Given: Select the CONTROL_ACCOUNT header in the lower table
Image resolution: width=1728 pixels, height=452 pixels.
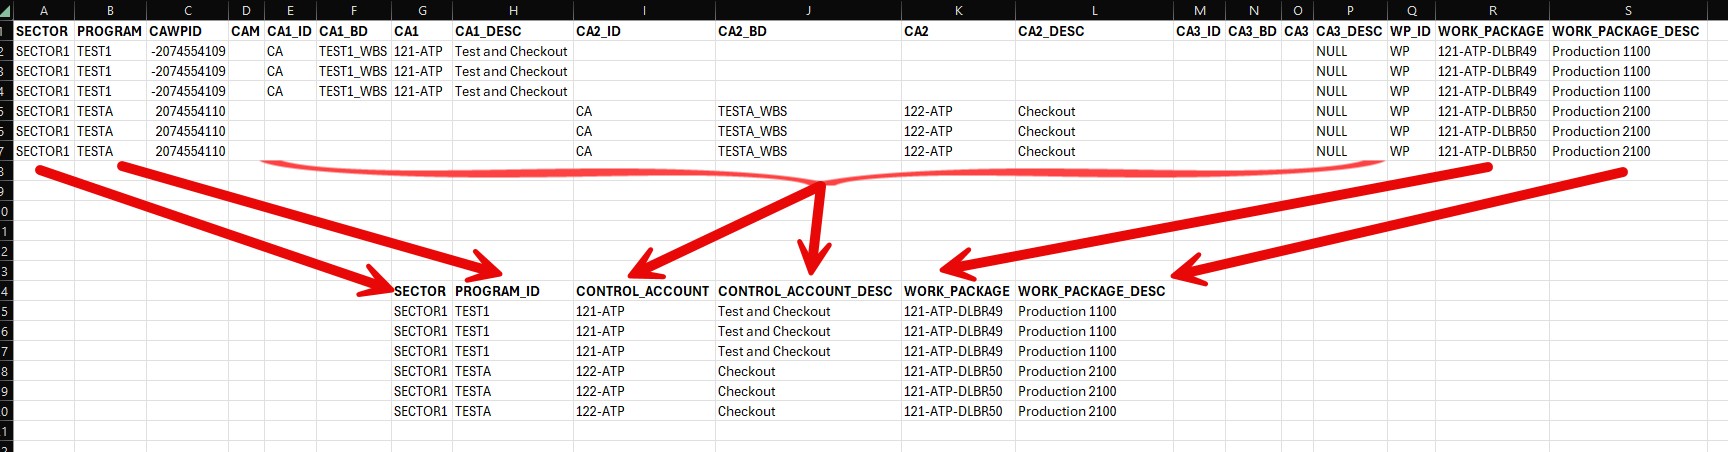Looking at the screenshot, I should coord(644,291).
